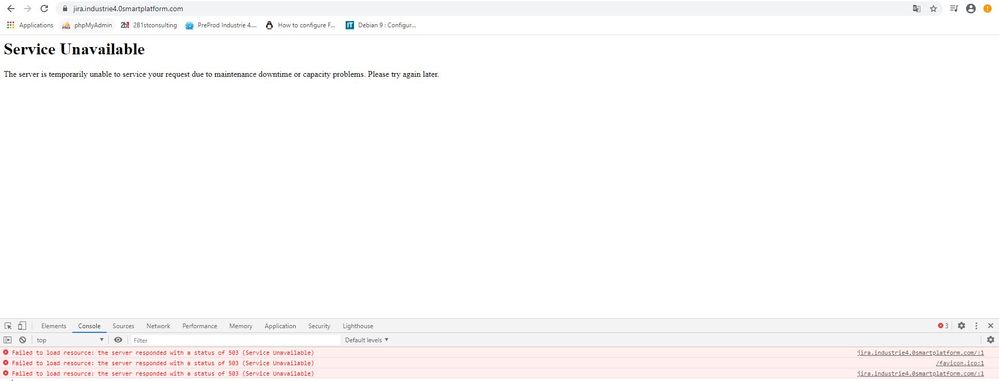Screen dimensions: 999x381
Task: Show the console sidebar
Action: pyautogui.click(x=8, y=340)
